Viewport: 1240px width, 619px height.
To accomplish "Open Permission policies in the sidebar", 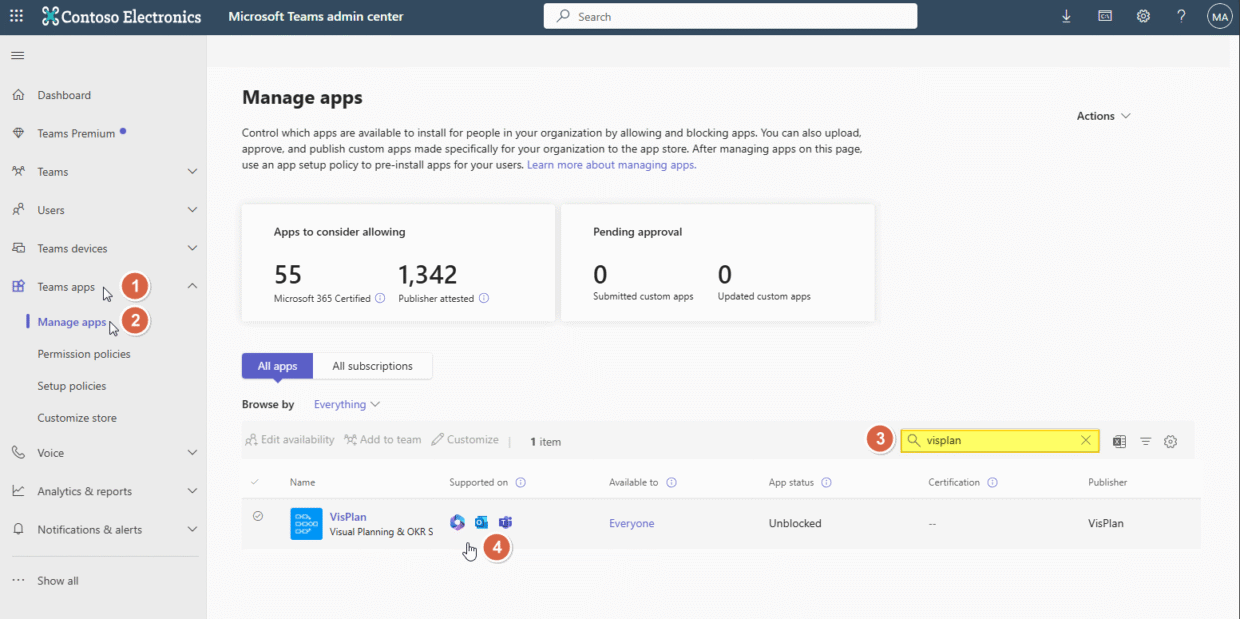I will pos(84,353).
